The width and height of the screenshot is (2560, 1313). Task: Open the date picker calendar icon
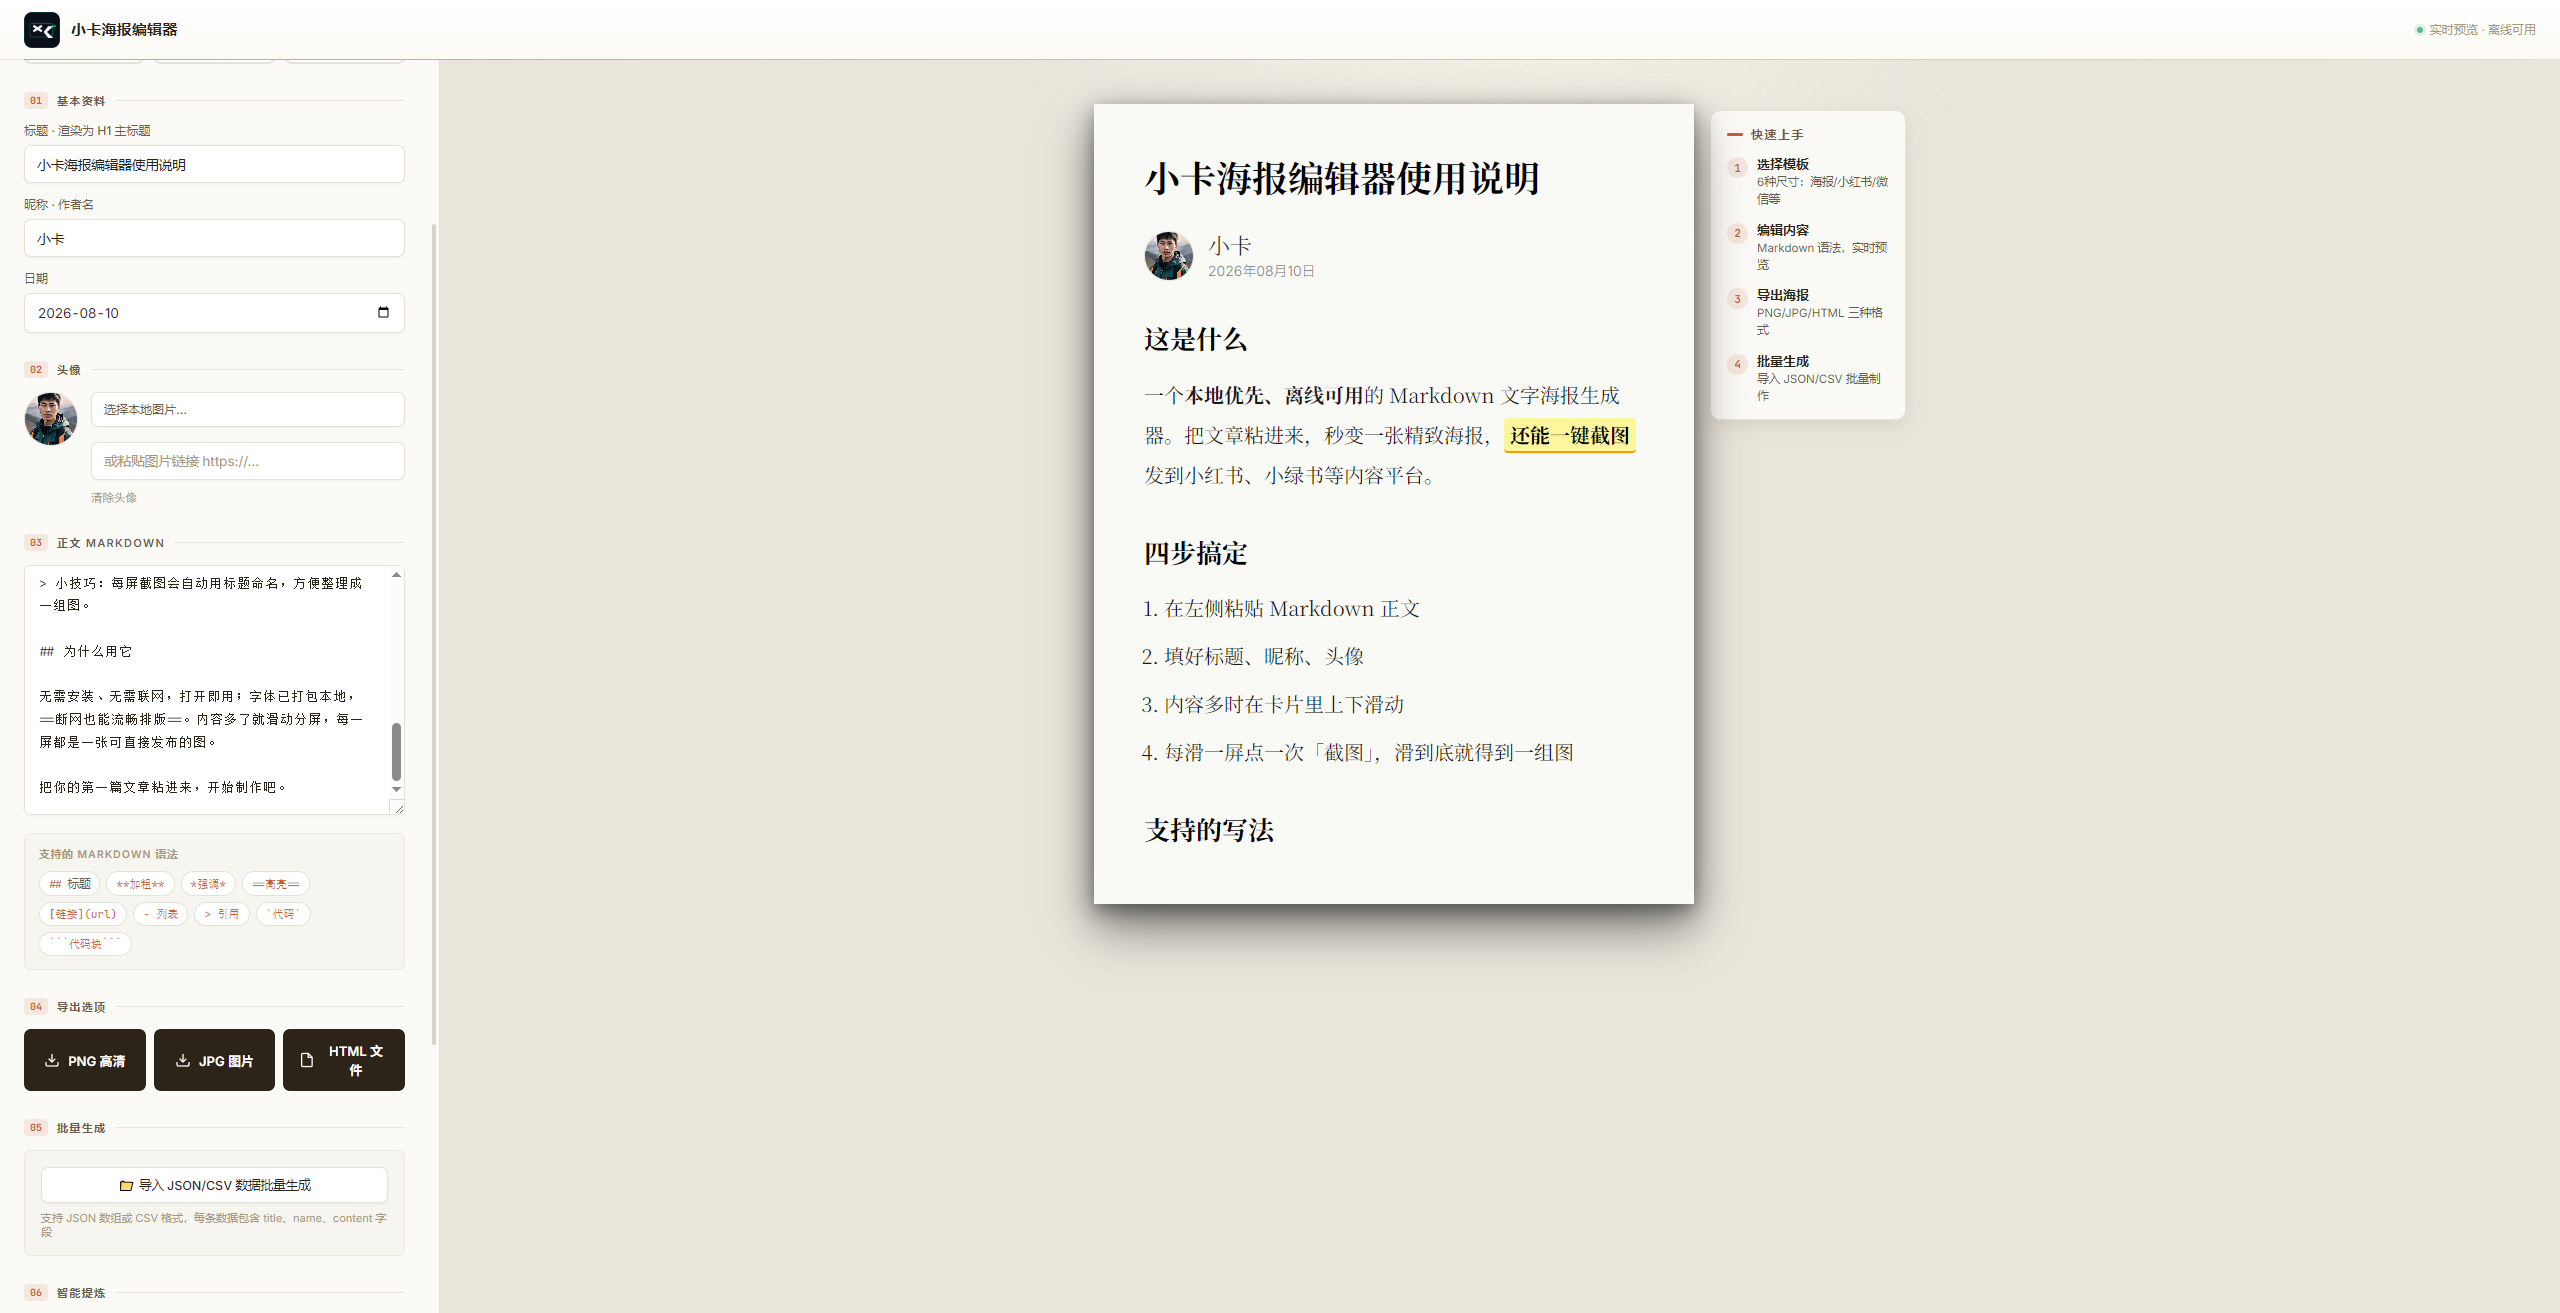pos(383,312)
